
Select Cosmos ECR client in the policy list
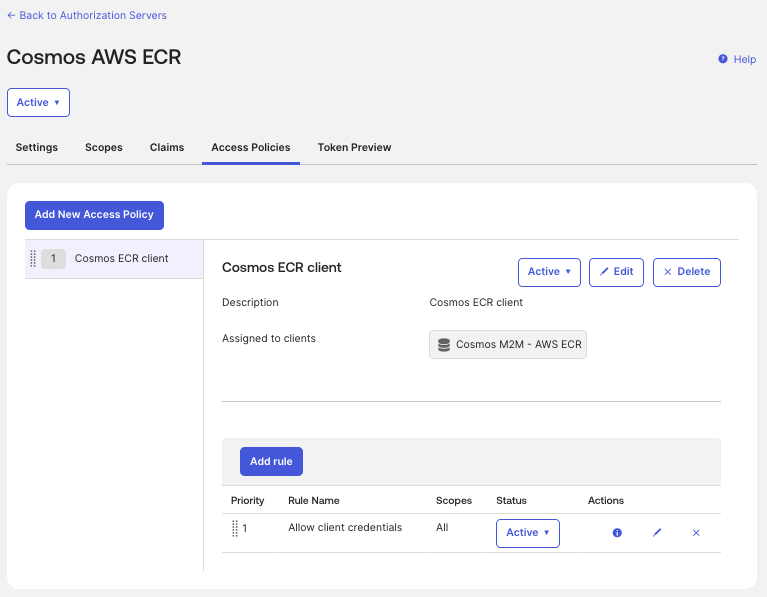point(114,259)
